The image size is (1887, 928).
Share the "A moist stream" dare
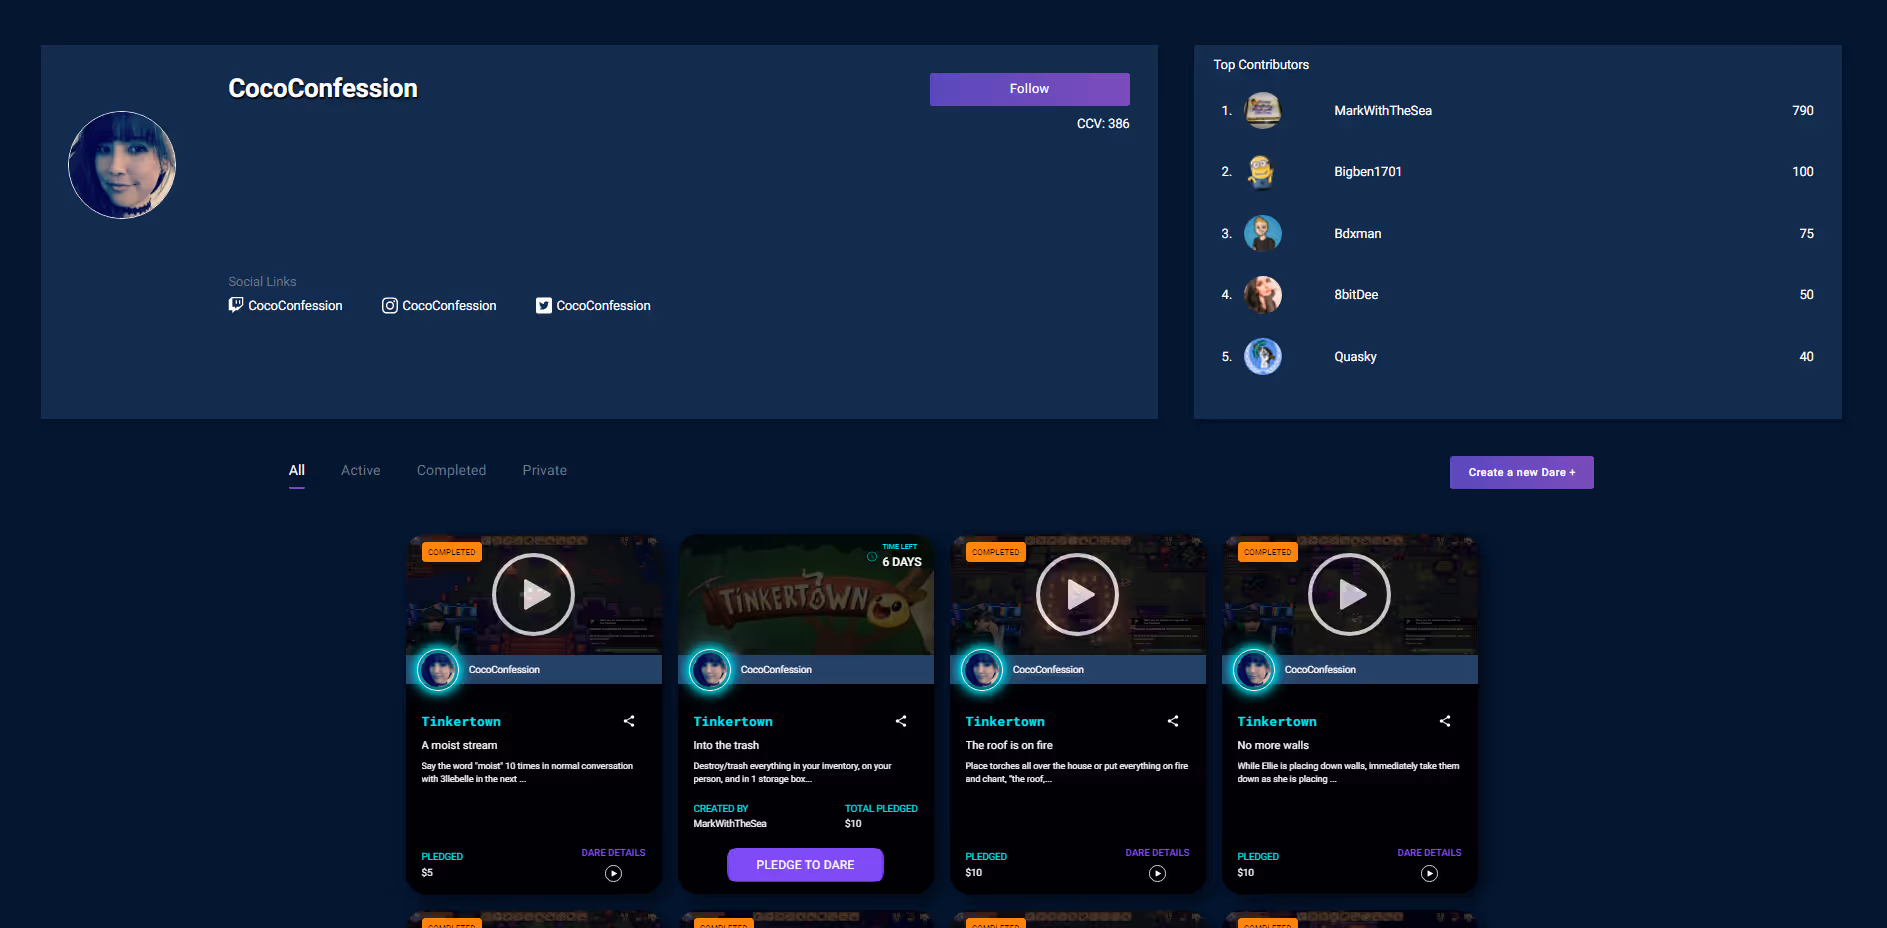click(628, 720)
